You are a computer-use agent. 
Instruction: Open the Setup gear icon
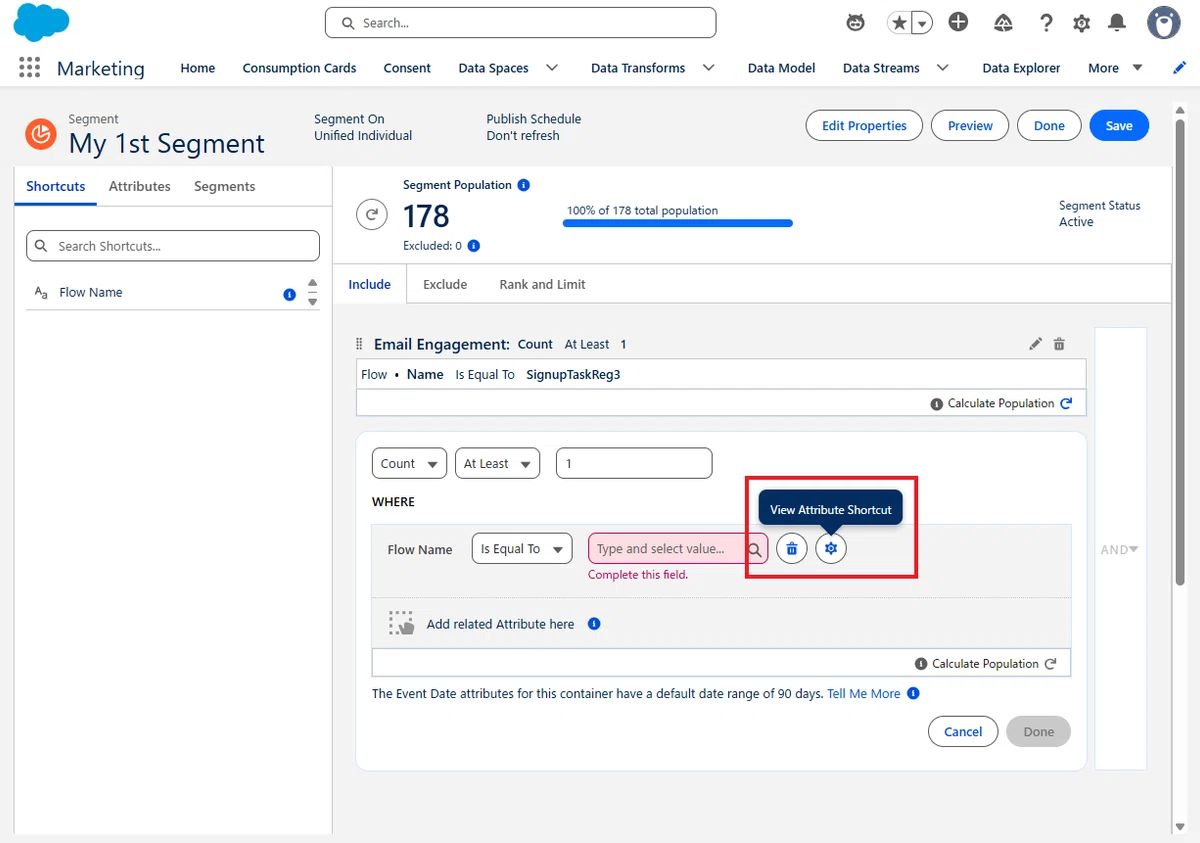pyautogui.click(x=1081, y=22)
